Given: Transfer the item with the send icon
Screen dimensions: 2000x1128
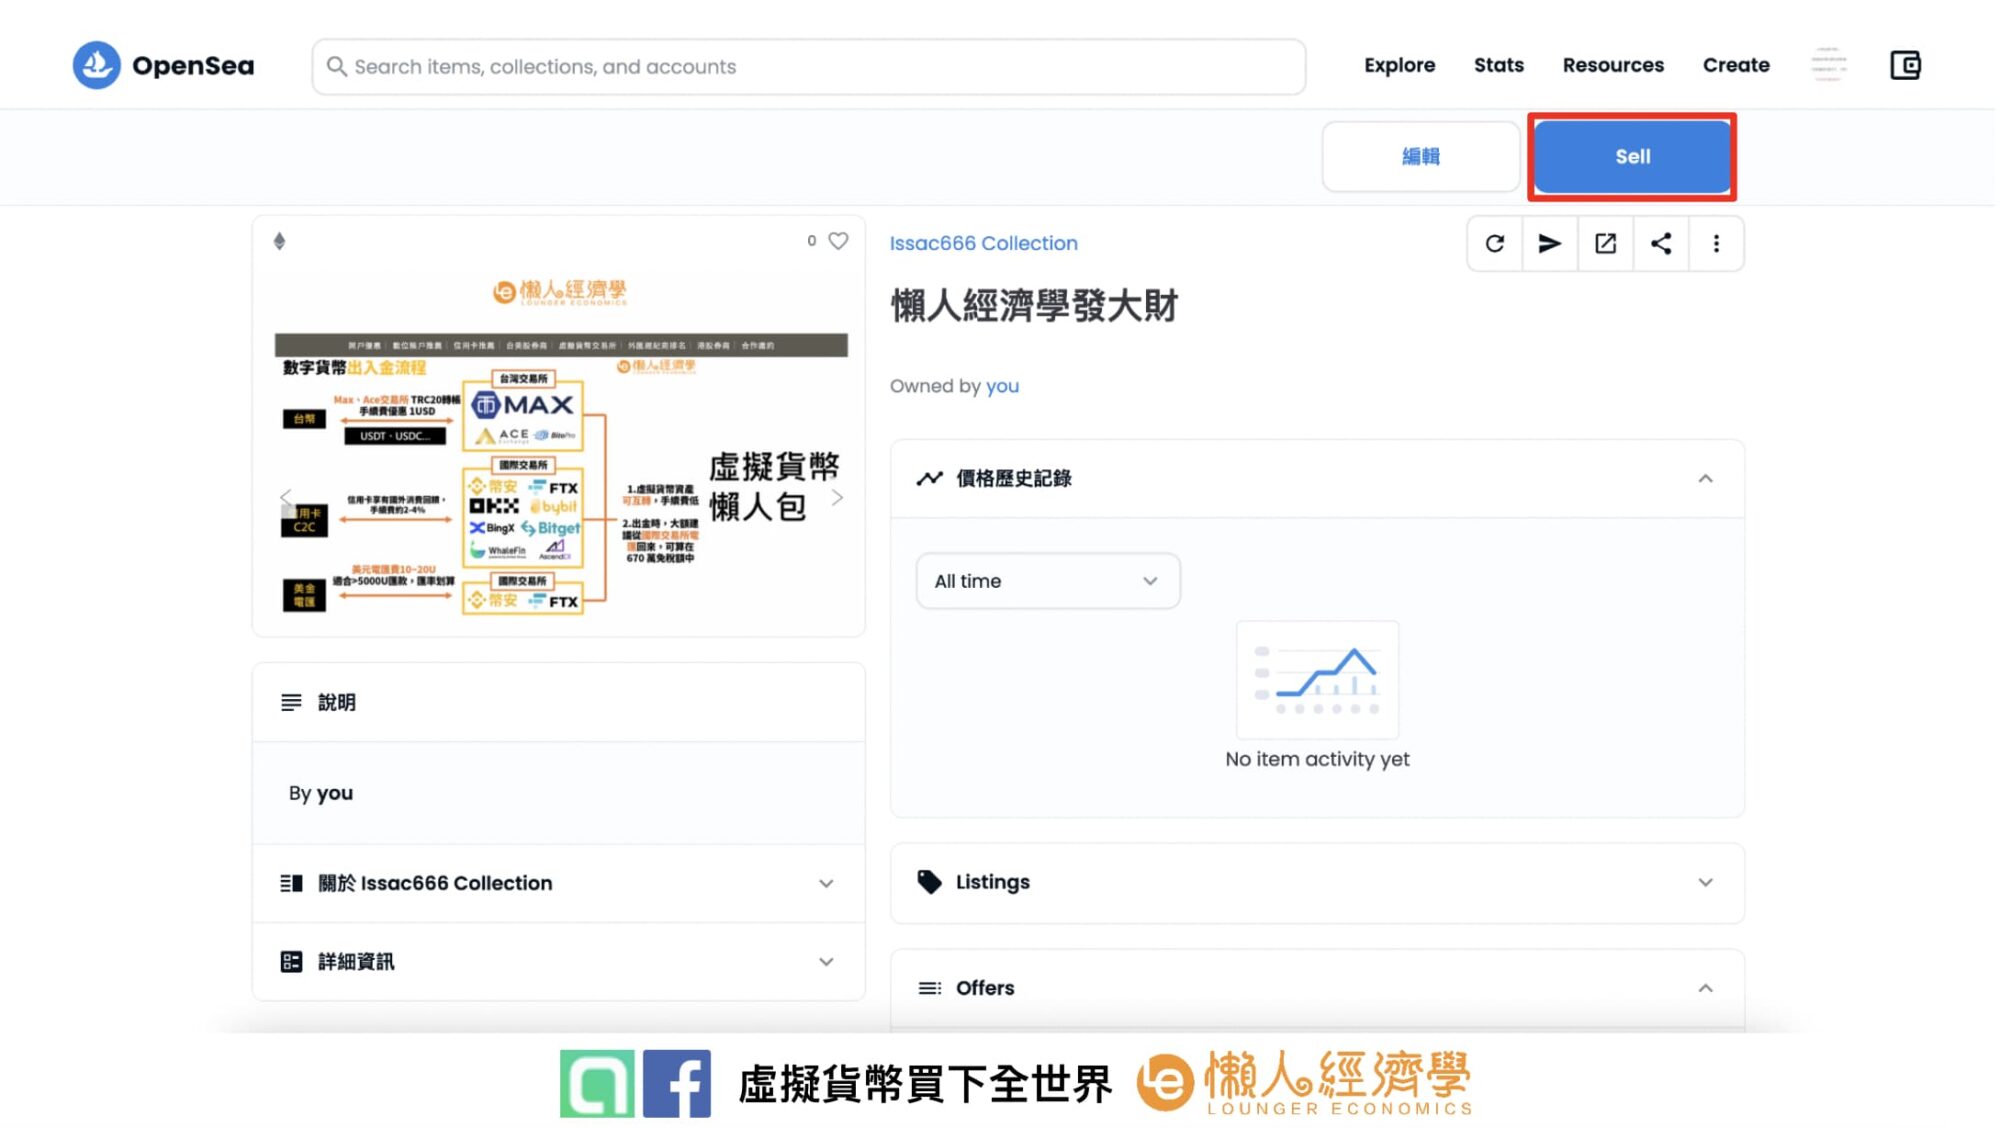Looking at the screenshot, I should (1550, 243).
